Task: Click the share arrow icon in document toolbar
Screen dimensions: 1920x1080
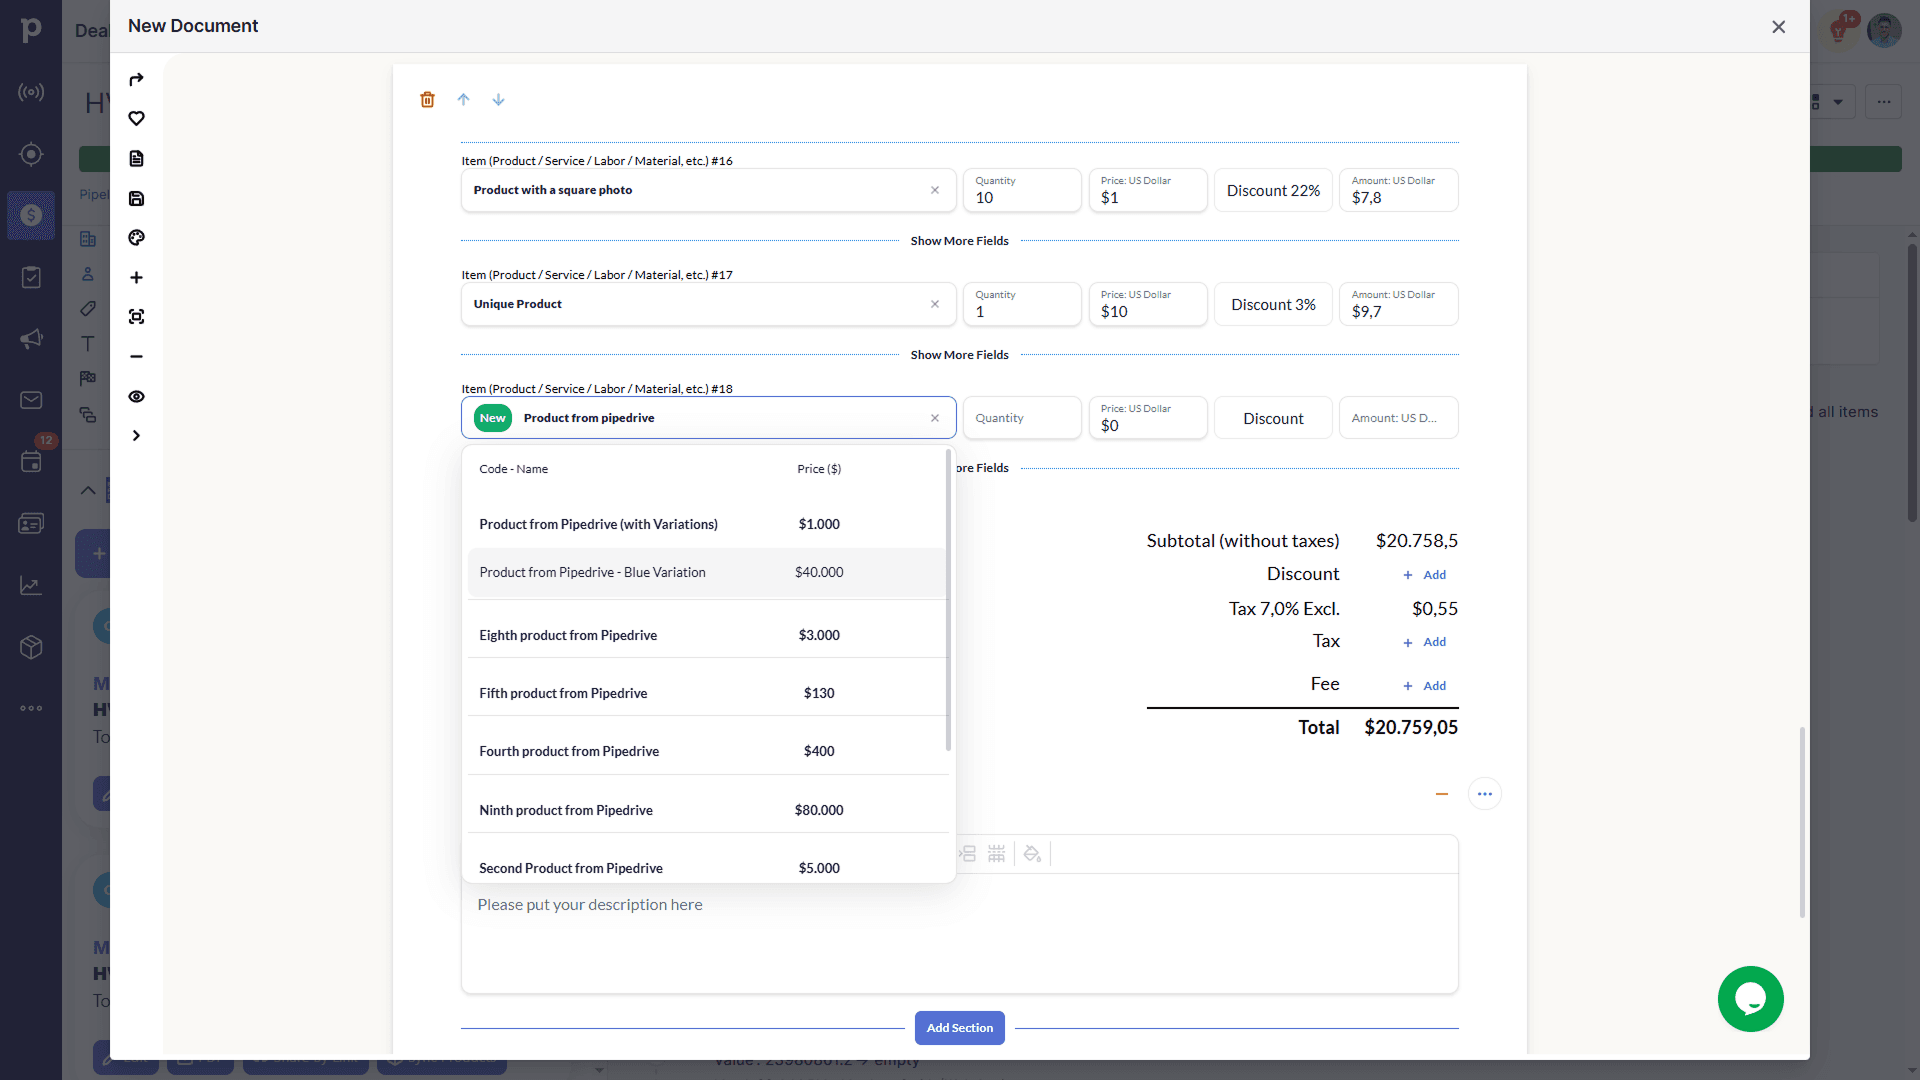Action: 136,79
